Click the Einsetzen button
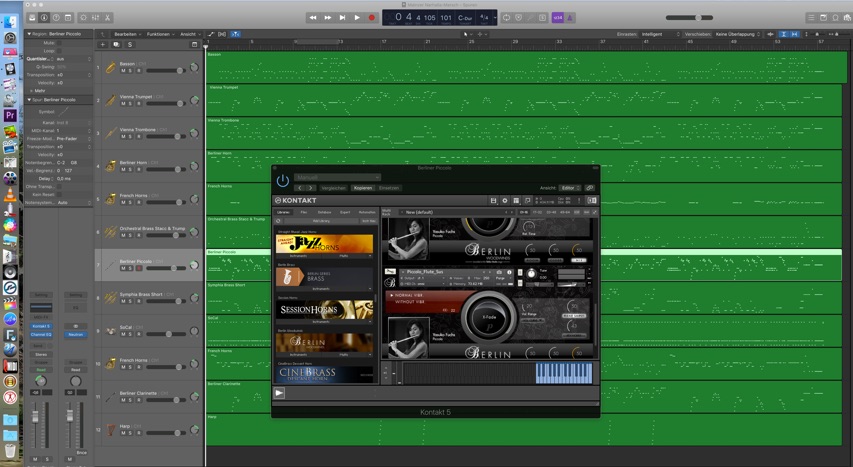Screen dimensions: 853x467 click(x=389, y=188)
